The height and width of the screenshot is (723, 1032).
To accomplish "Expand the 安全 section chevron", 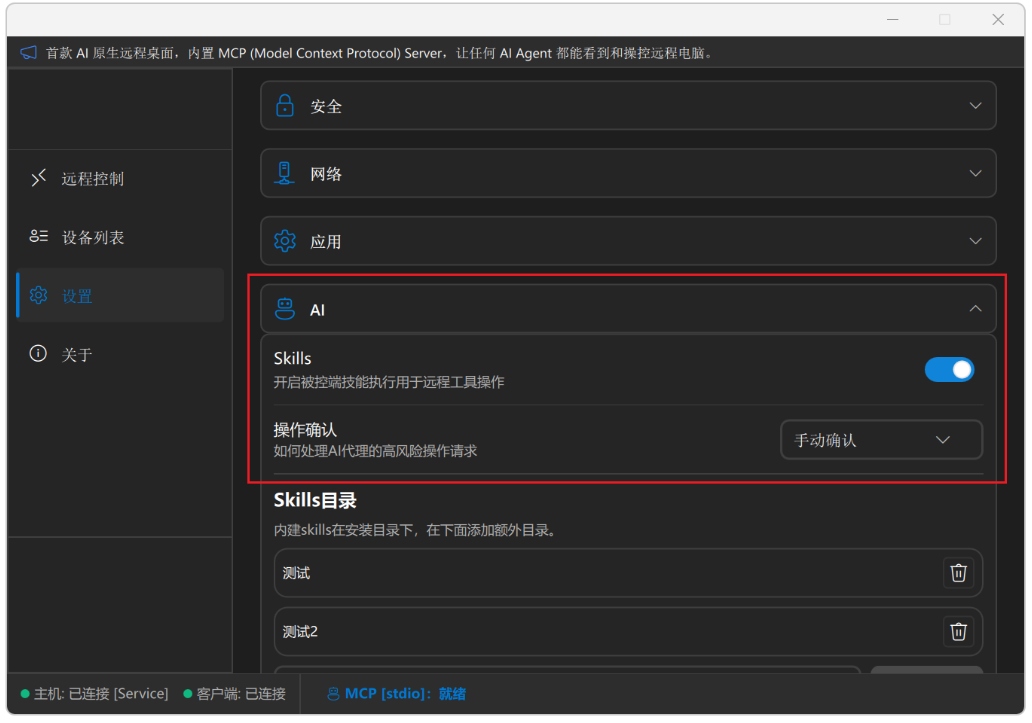I will click(975, 106).
